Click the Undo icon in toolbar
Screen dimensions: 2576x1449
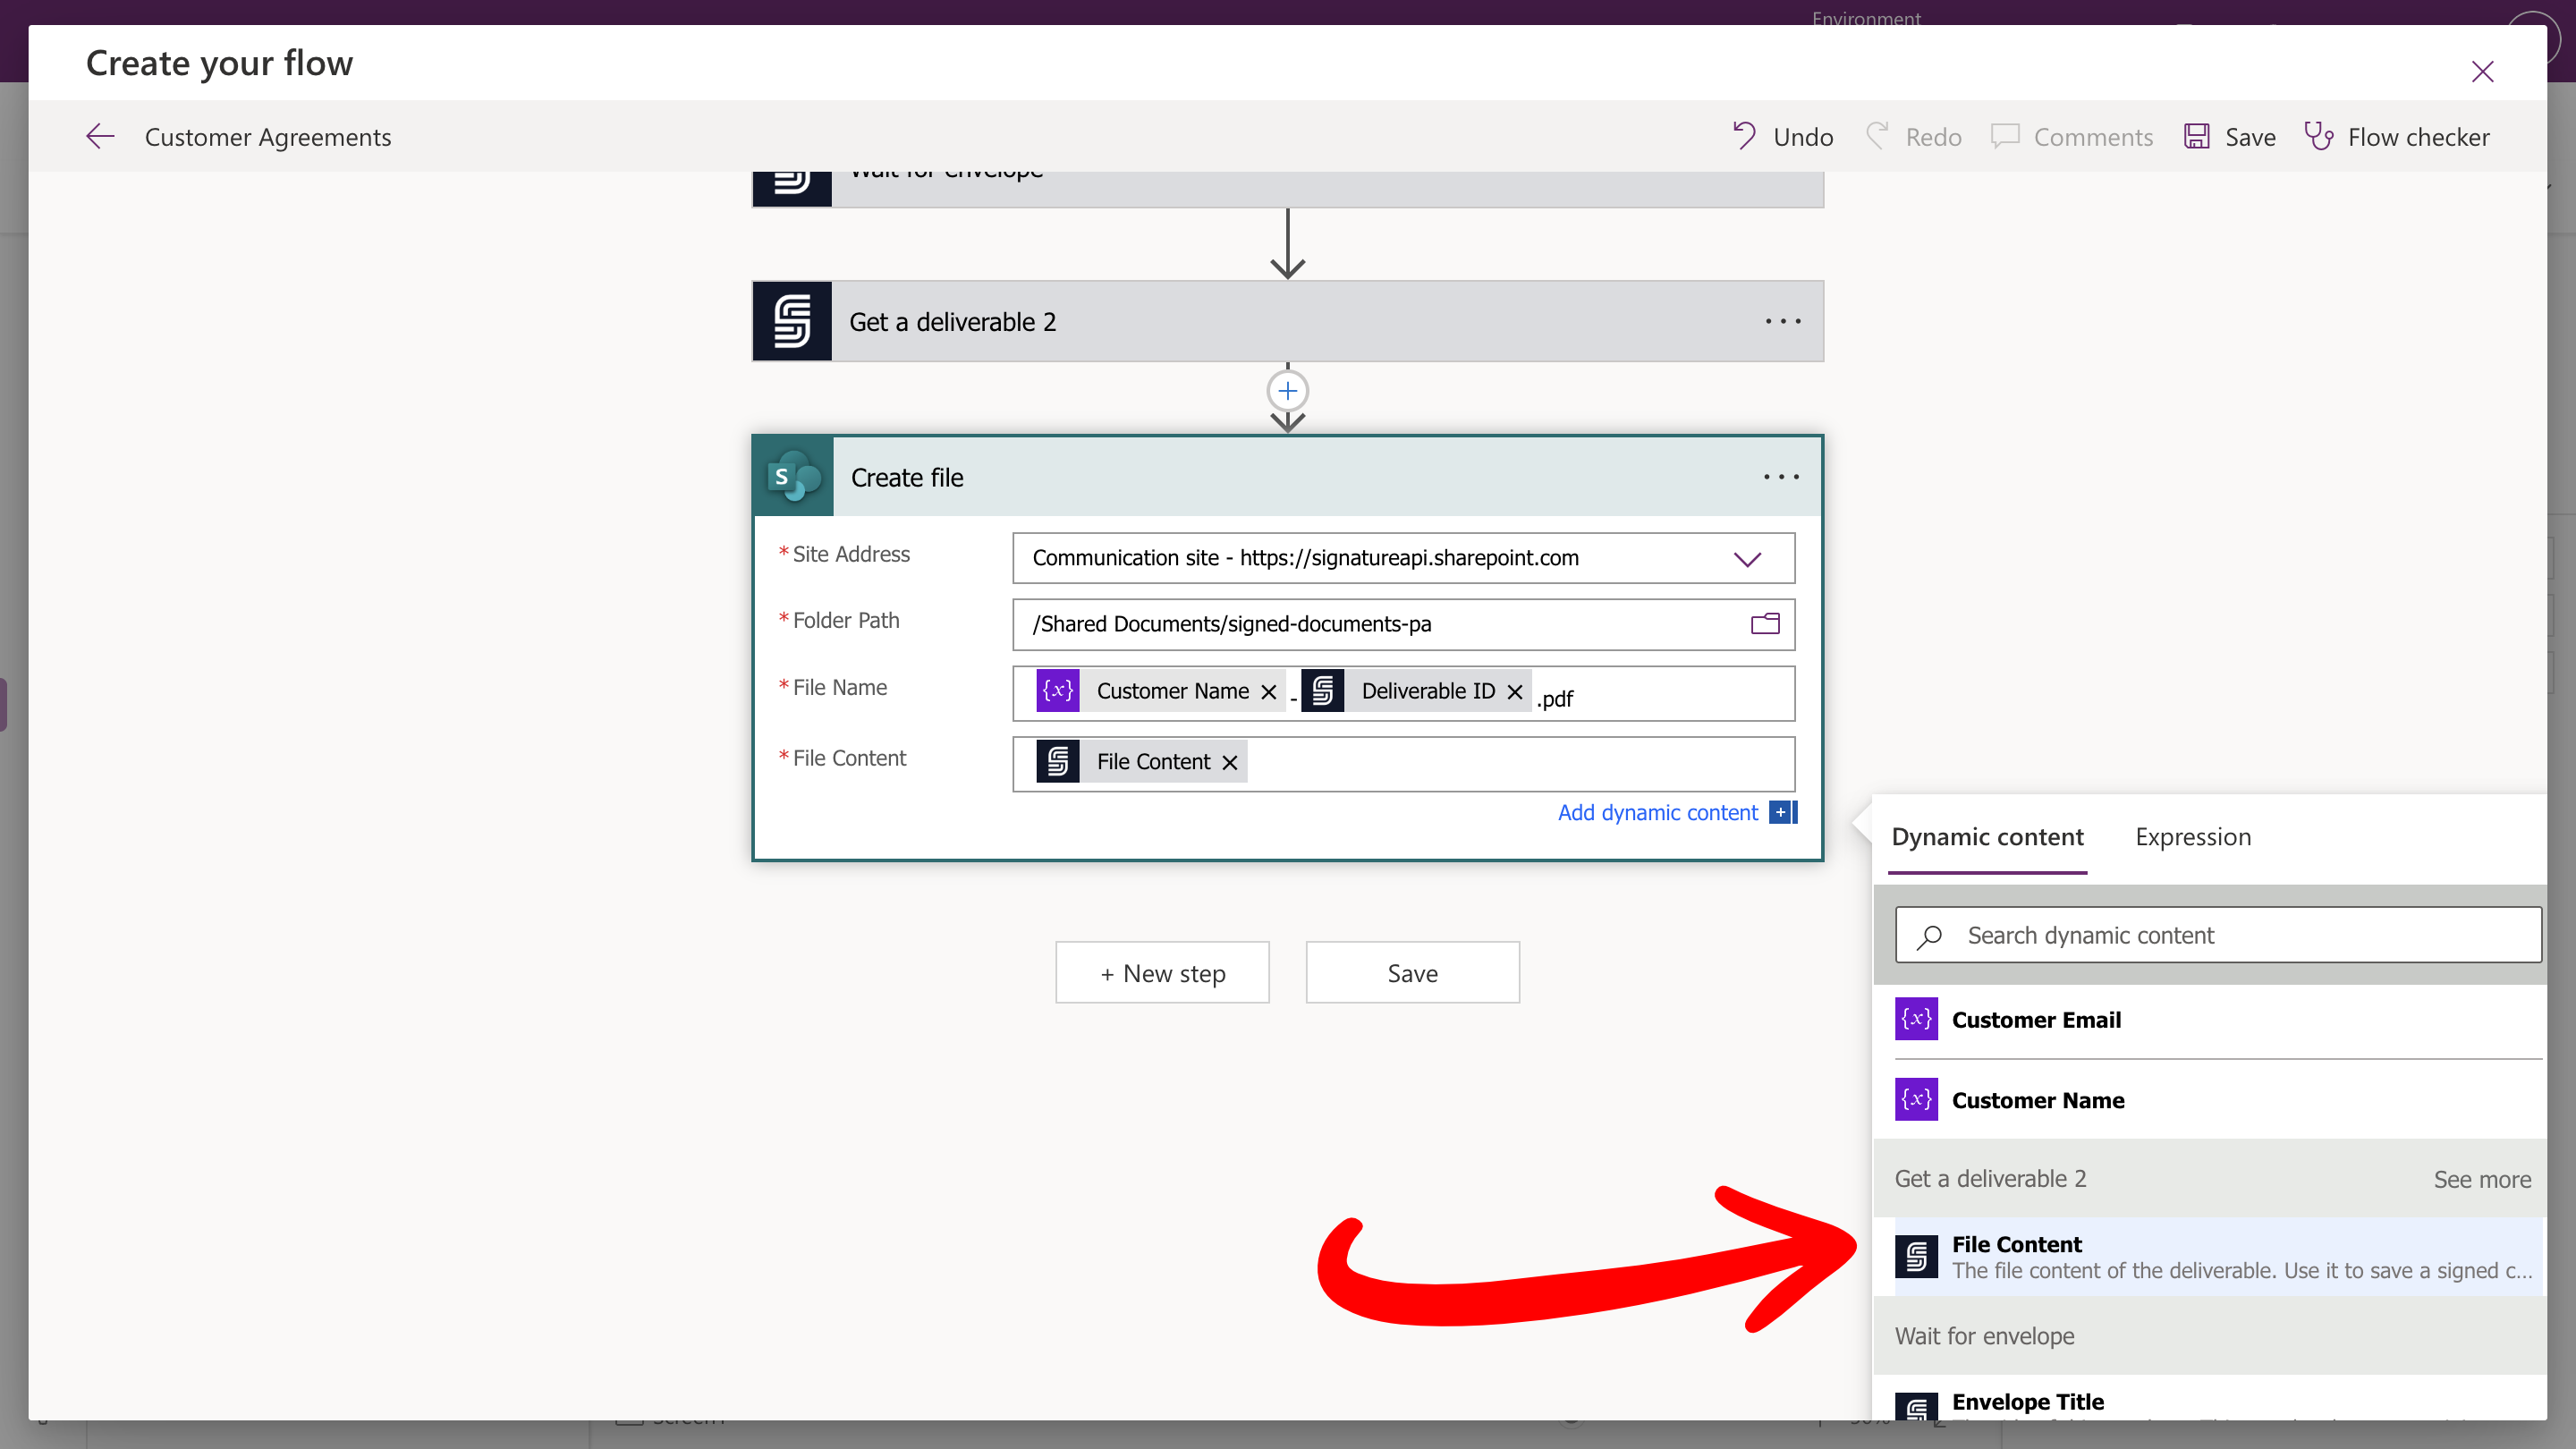(1744, 136)
